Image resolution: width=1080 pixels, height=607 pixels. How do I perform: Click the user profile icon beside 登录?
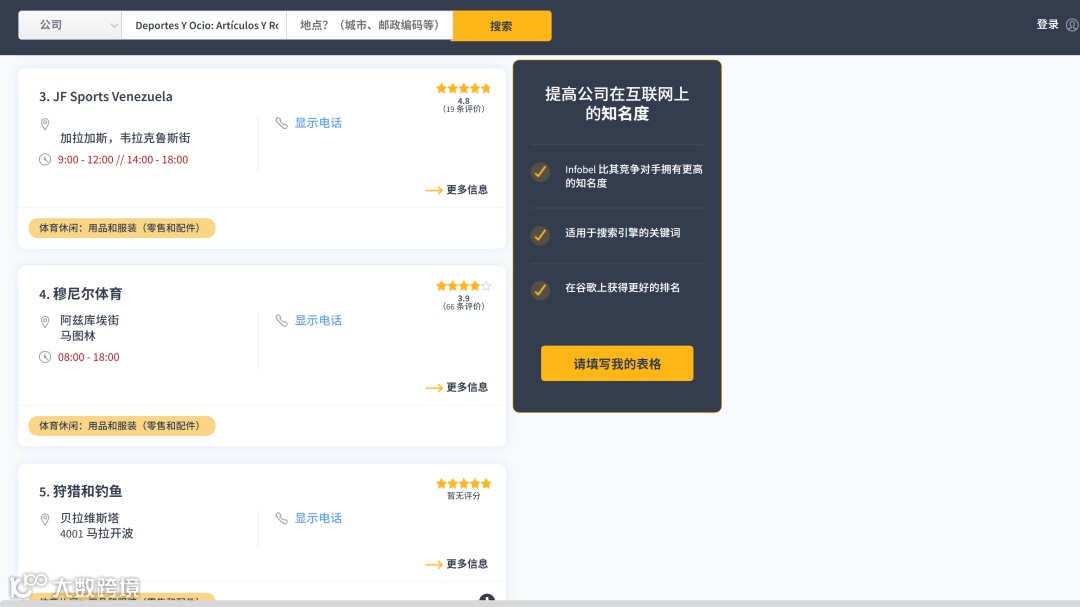[1072, 25]
